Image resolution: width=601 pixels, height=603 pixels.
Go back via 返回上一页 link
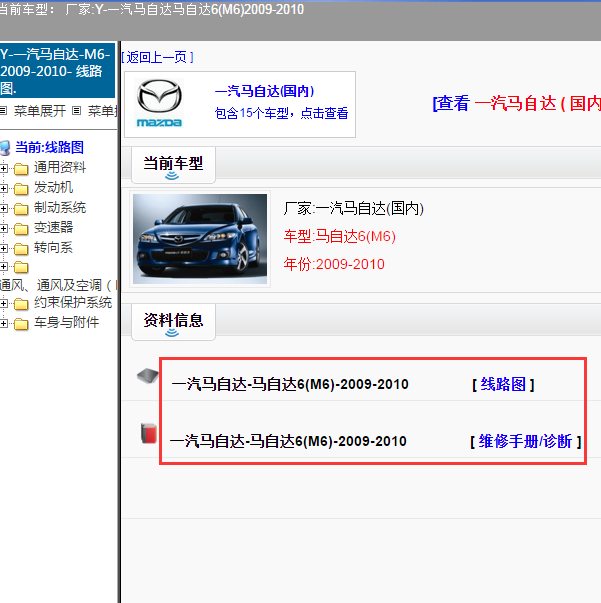157,57
